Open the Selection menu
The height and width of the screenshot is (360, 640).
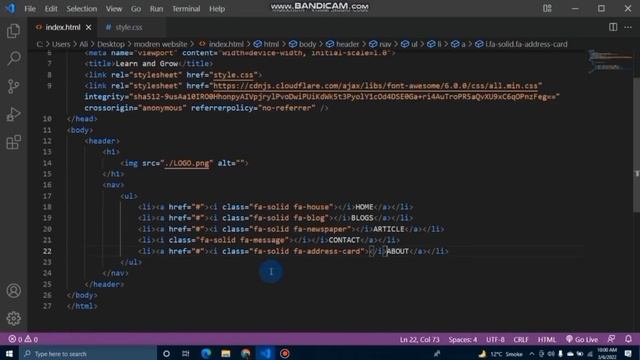coord(82,9)
